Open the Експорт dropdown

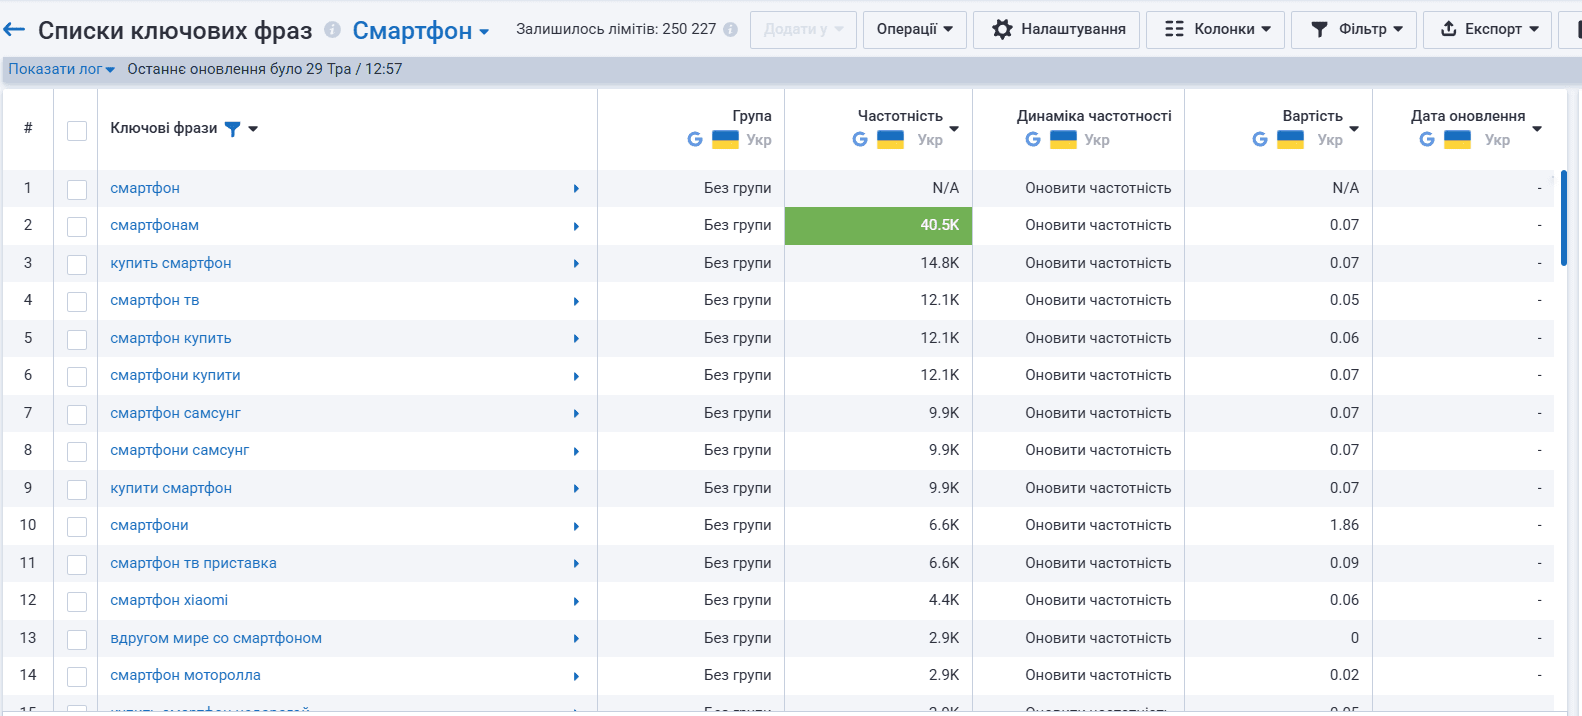pos(1487,29)
